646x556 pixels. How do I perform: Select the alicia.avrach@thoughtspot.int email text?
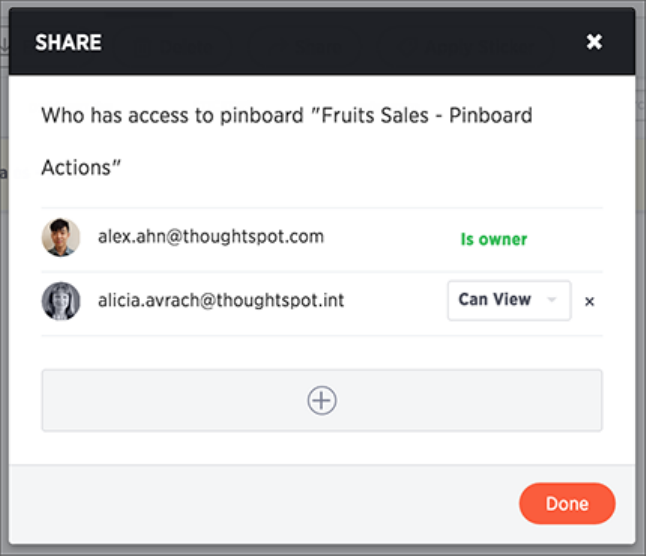220,299
